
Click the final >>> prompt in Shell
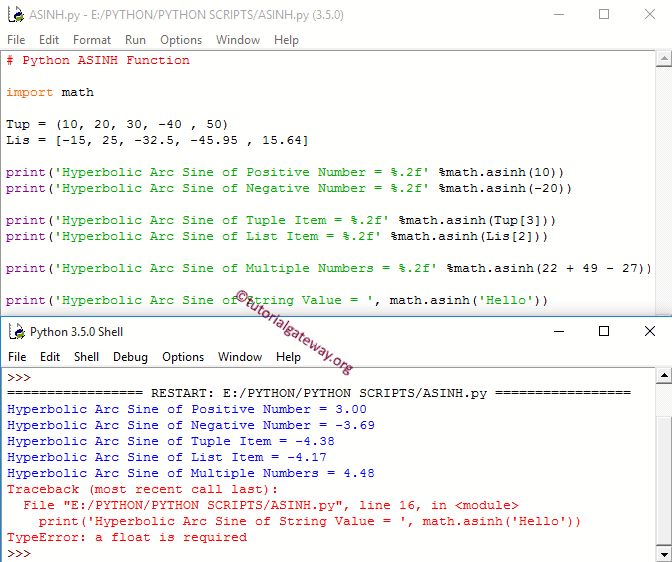pyautogui.click(x=19, y=553)
